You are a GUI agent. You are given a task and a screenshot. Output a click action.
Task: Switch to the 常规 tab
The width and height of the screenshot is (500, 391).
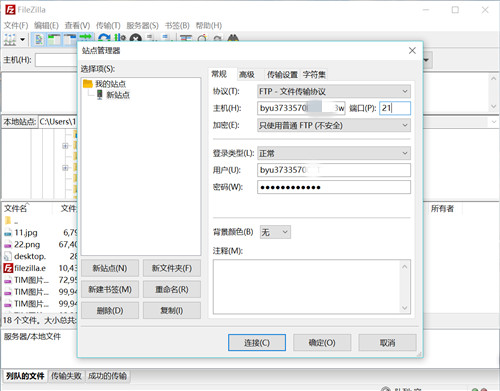(219, 74)
